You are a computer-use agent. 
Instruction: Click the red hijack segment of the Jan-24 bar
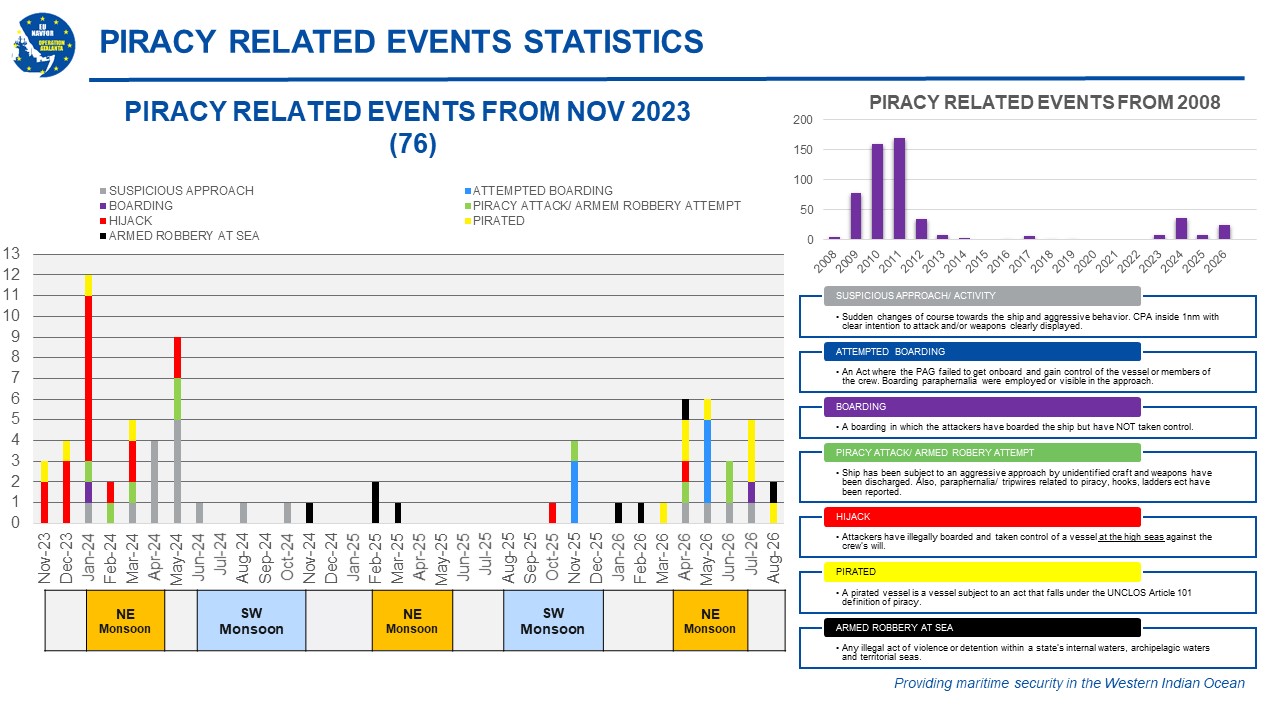(x=89, y=378)
